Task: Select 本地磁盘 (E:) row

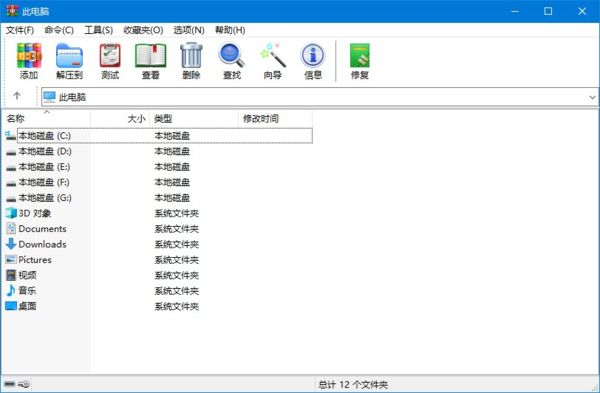Action: pos(158,166)
